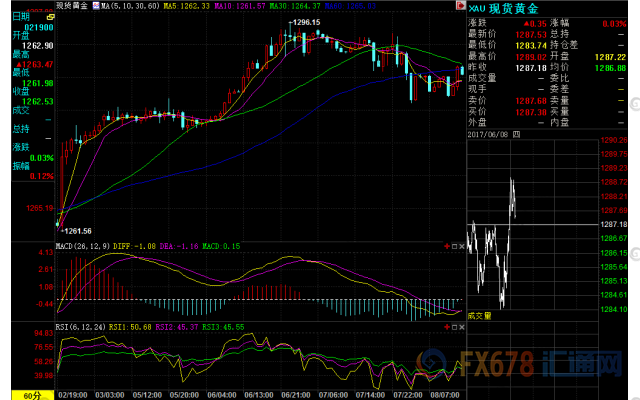Click the yellow link icon beside 日期
Image resolution: width=640 pixels, height=400 pixels.
pyautogui.click(x=52, y=18)
